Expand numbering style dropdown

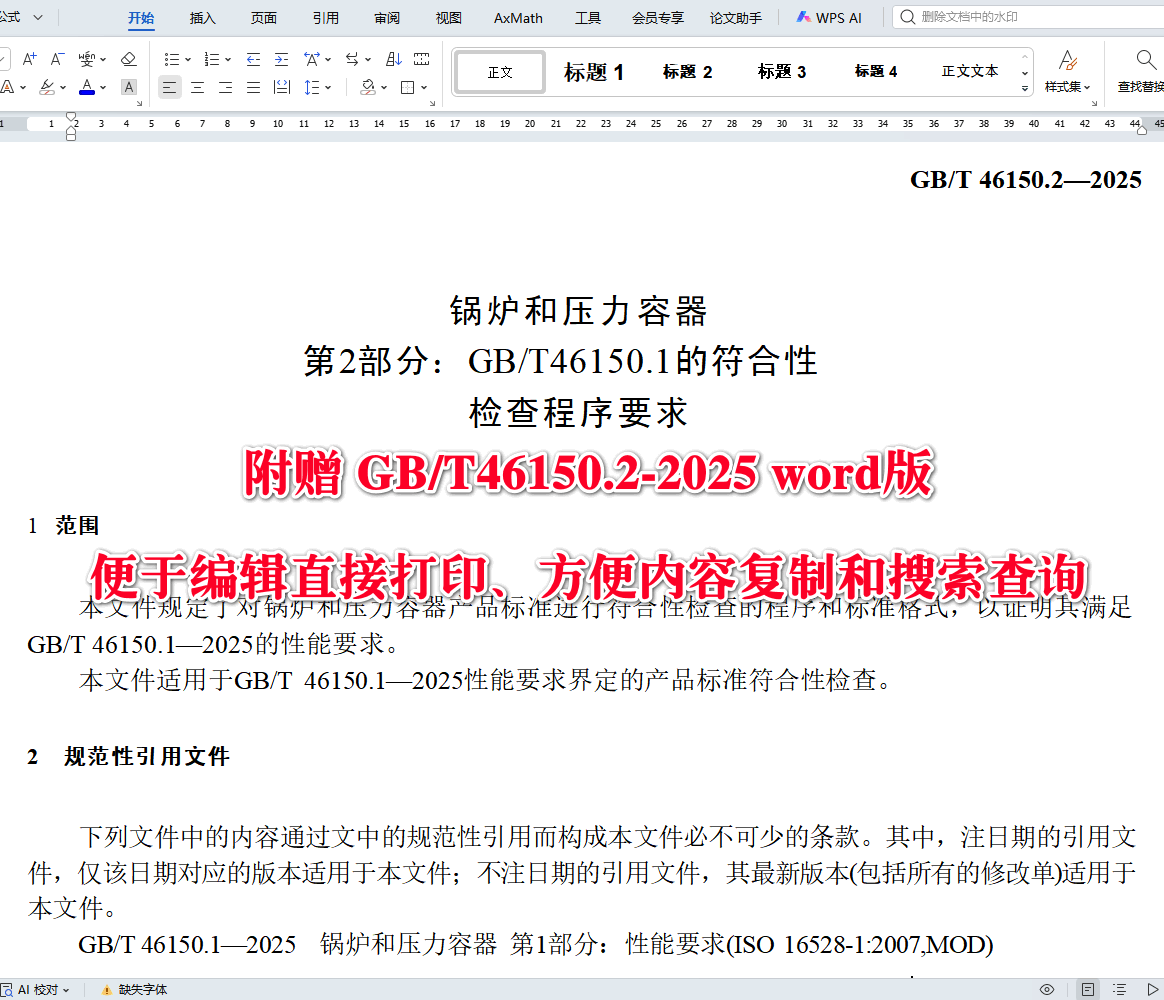point(228,60)
